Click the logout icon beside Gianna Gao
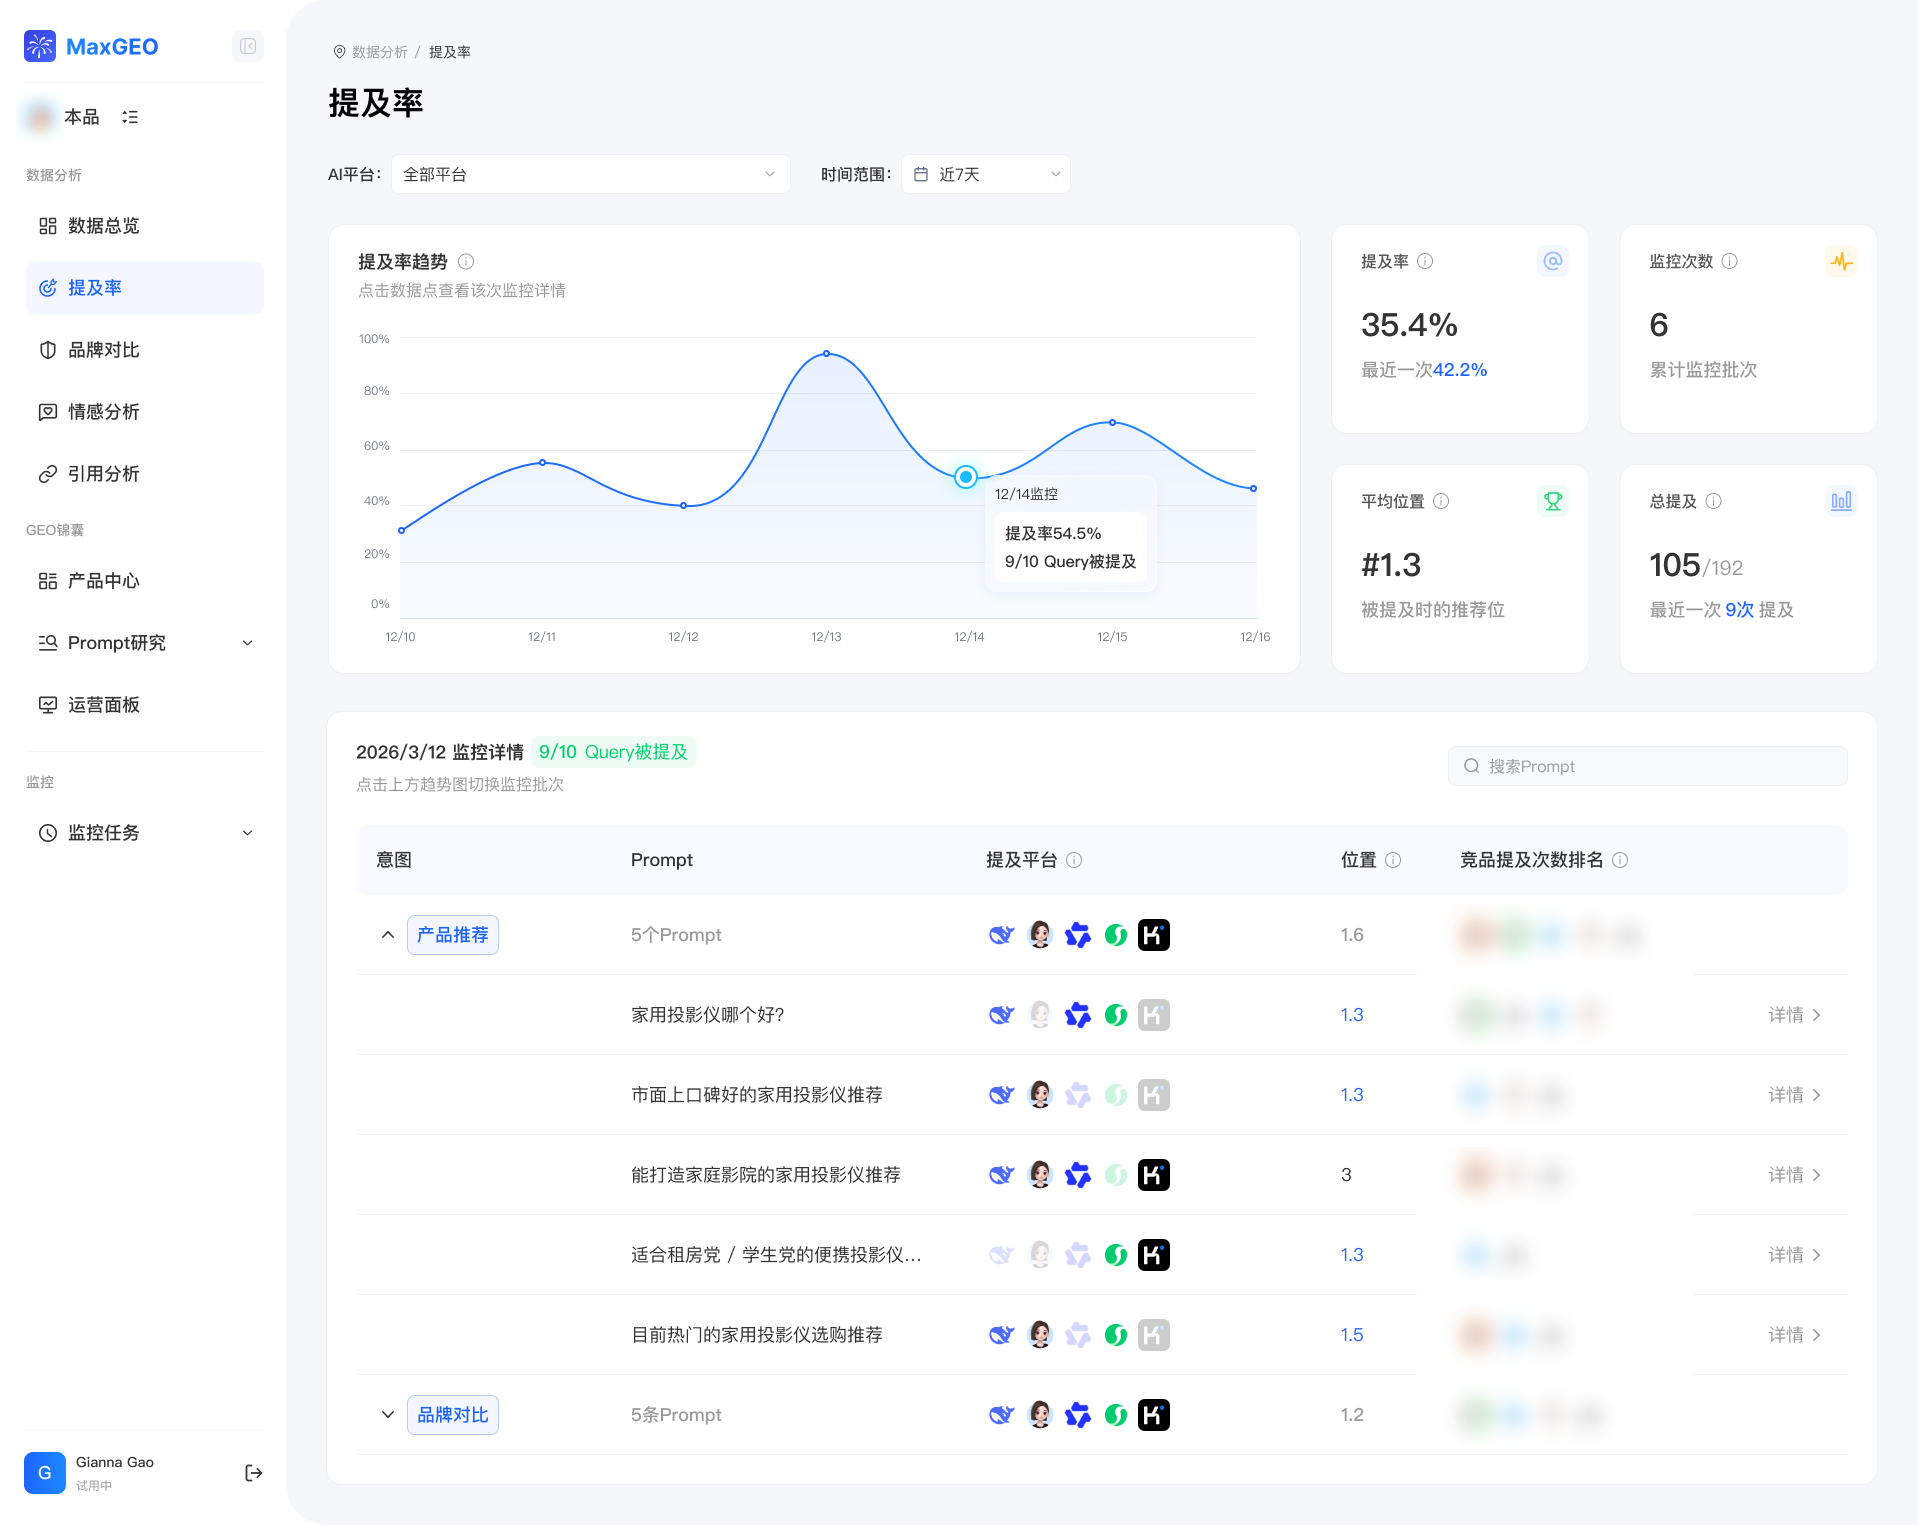Image resolution: width=1920 pixels, height=1525 pixels. [253, 1472]
